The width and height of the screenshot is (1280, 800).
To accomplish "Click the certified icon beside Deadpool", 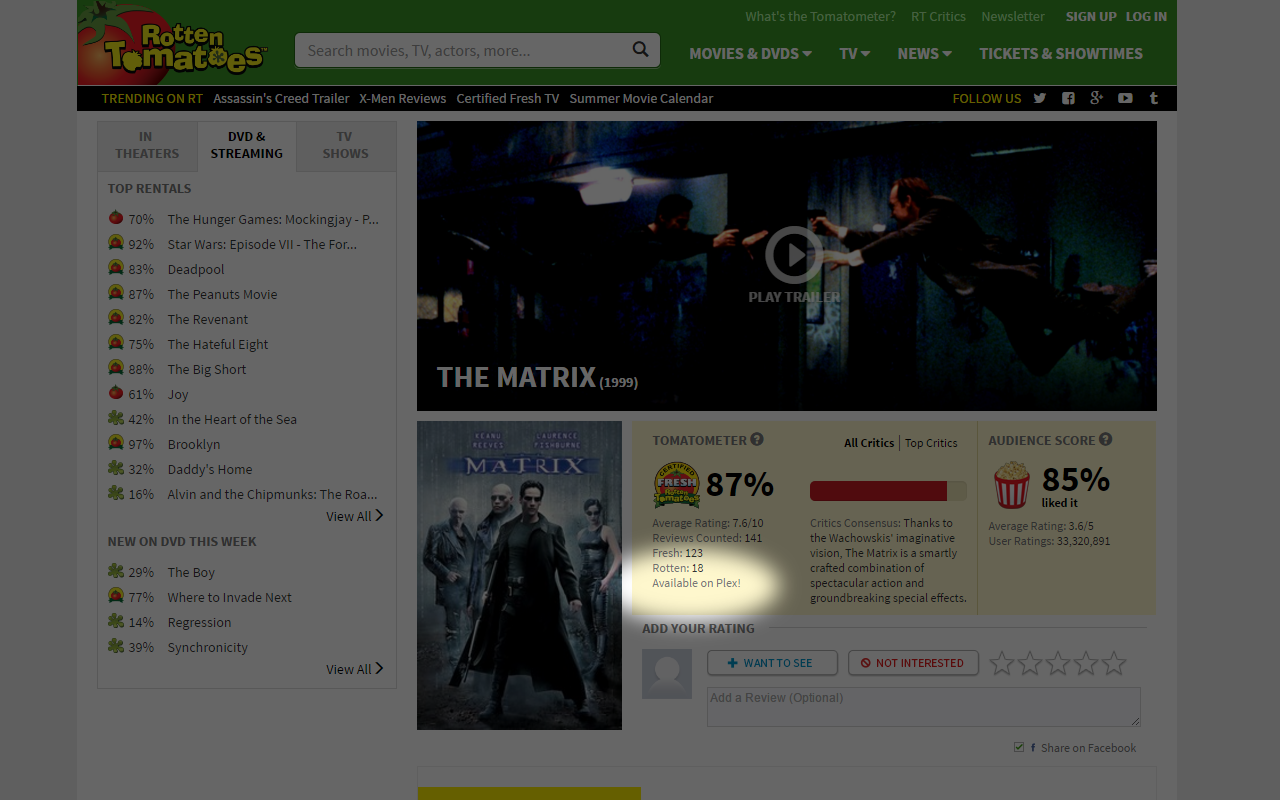I will pyautogui.click(x=116, y=268).
